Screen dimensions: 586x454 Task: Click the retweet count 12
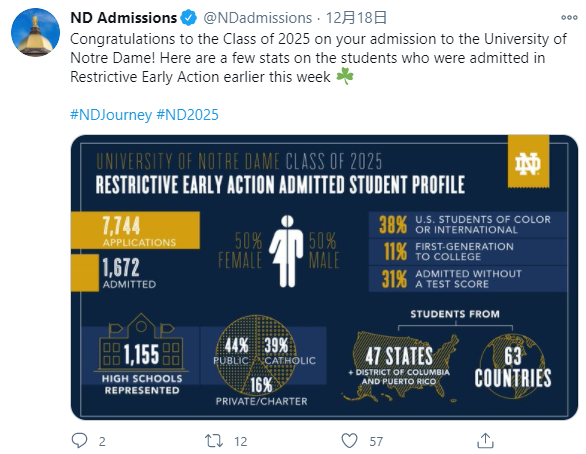point(241,442)
